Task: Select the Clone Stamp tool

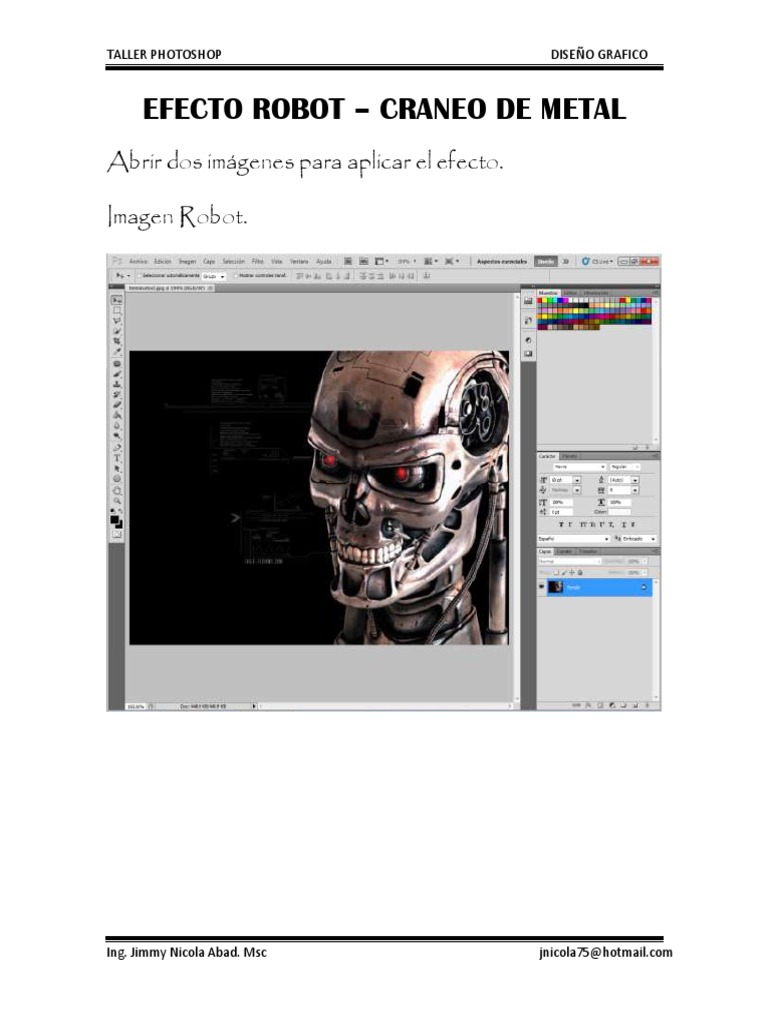Action: pos(117,384)
